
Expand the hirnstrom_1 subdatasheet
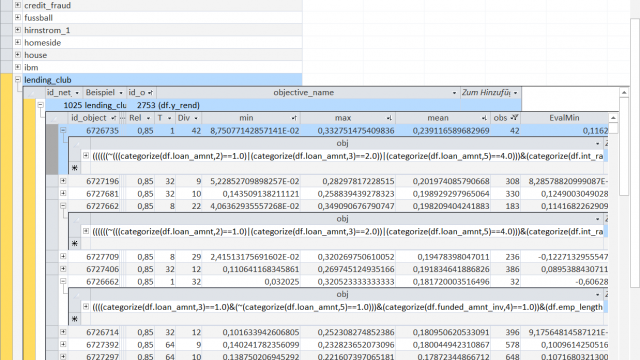(18, 30)
